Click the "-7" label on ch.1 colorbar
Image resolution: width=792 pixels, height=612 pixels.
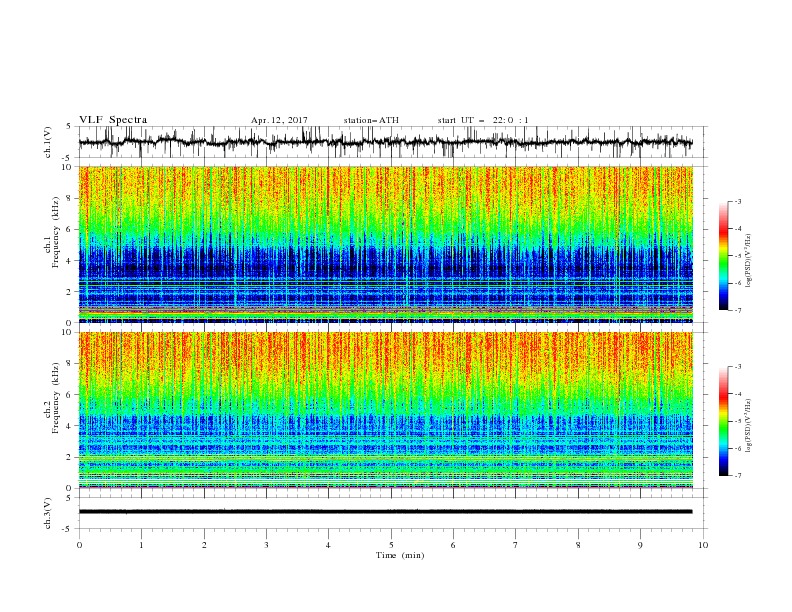(x=737, y=310)
